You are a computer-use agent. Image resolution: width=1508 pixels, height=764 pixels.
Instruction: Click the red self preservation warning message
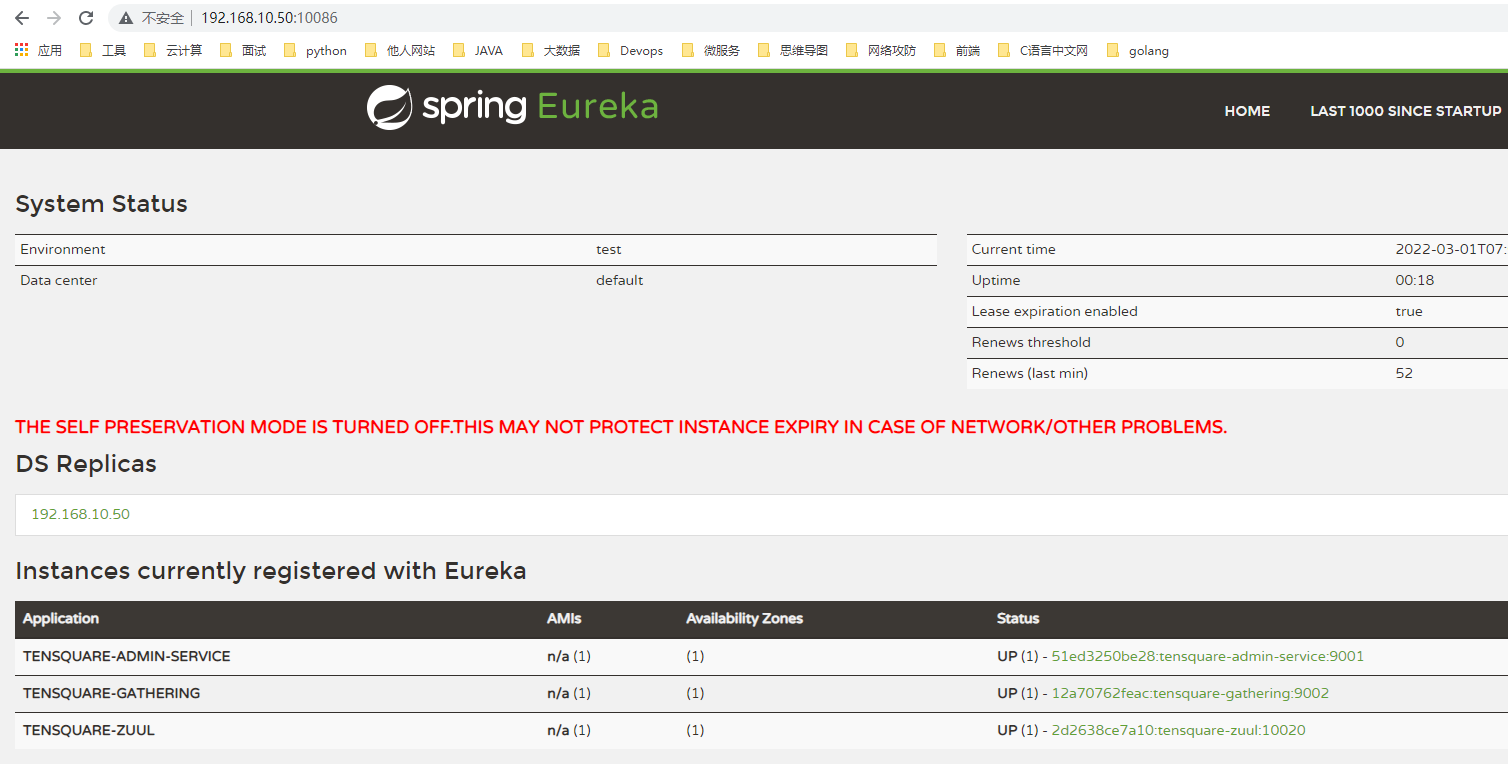[x=621, y=427]
